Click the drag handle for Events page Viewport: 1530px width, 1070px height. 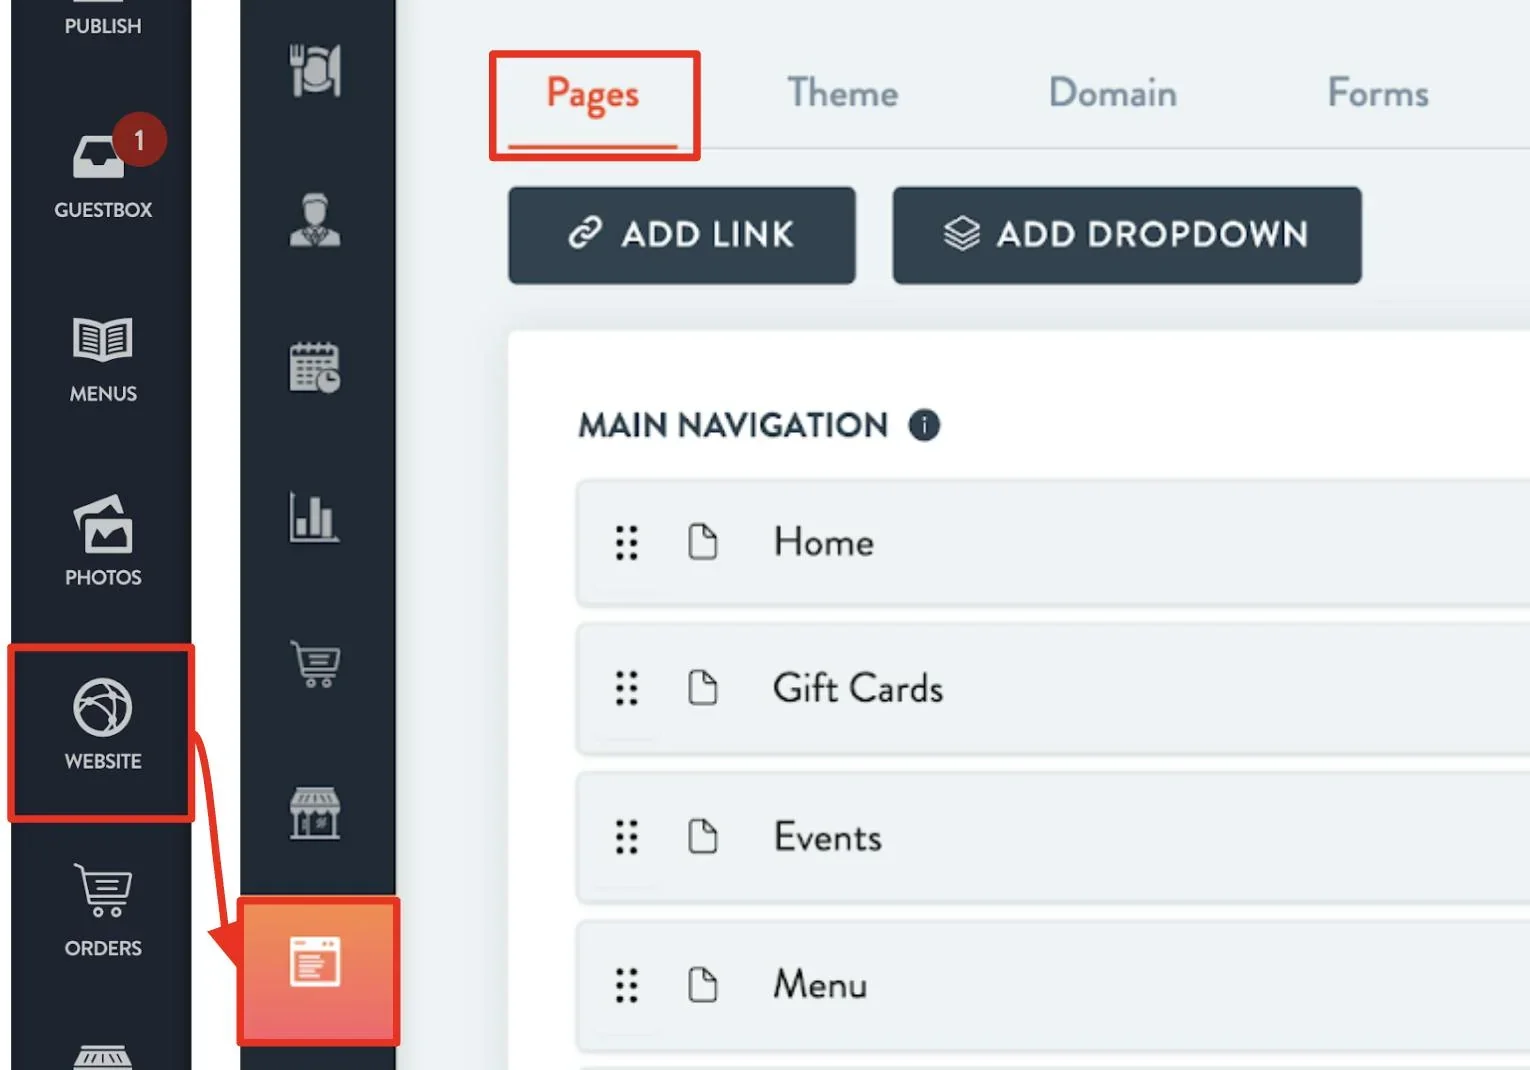click(627, 837)
